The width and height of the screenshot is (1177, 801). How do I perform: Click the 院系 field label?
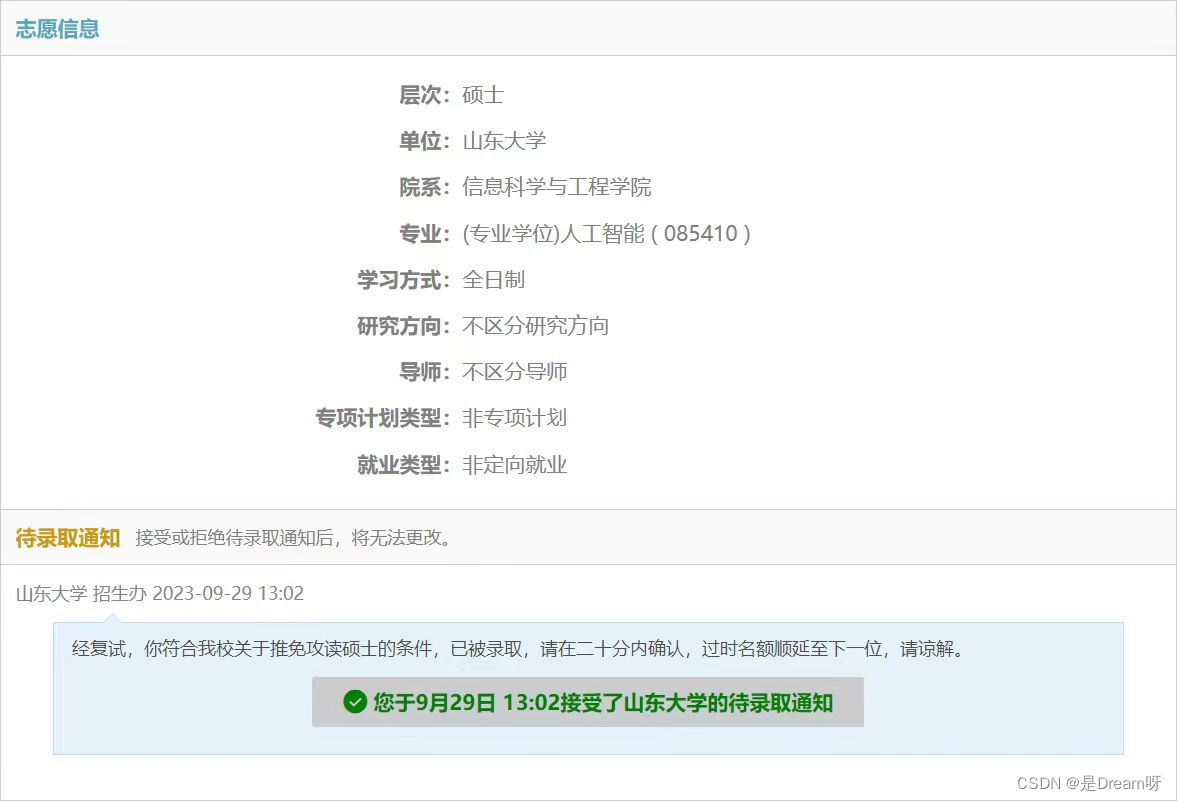(424, 187)
